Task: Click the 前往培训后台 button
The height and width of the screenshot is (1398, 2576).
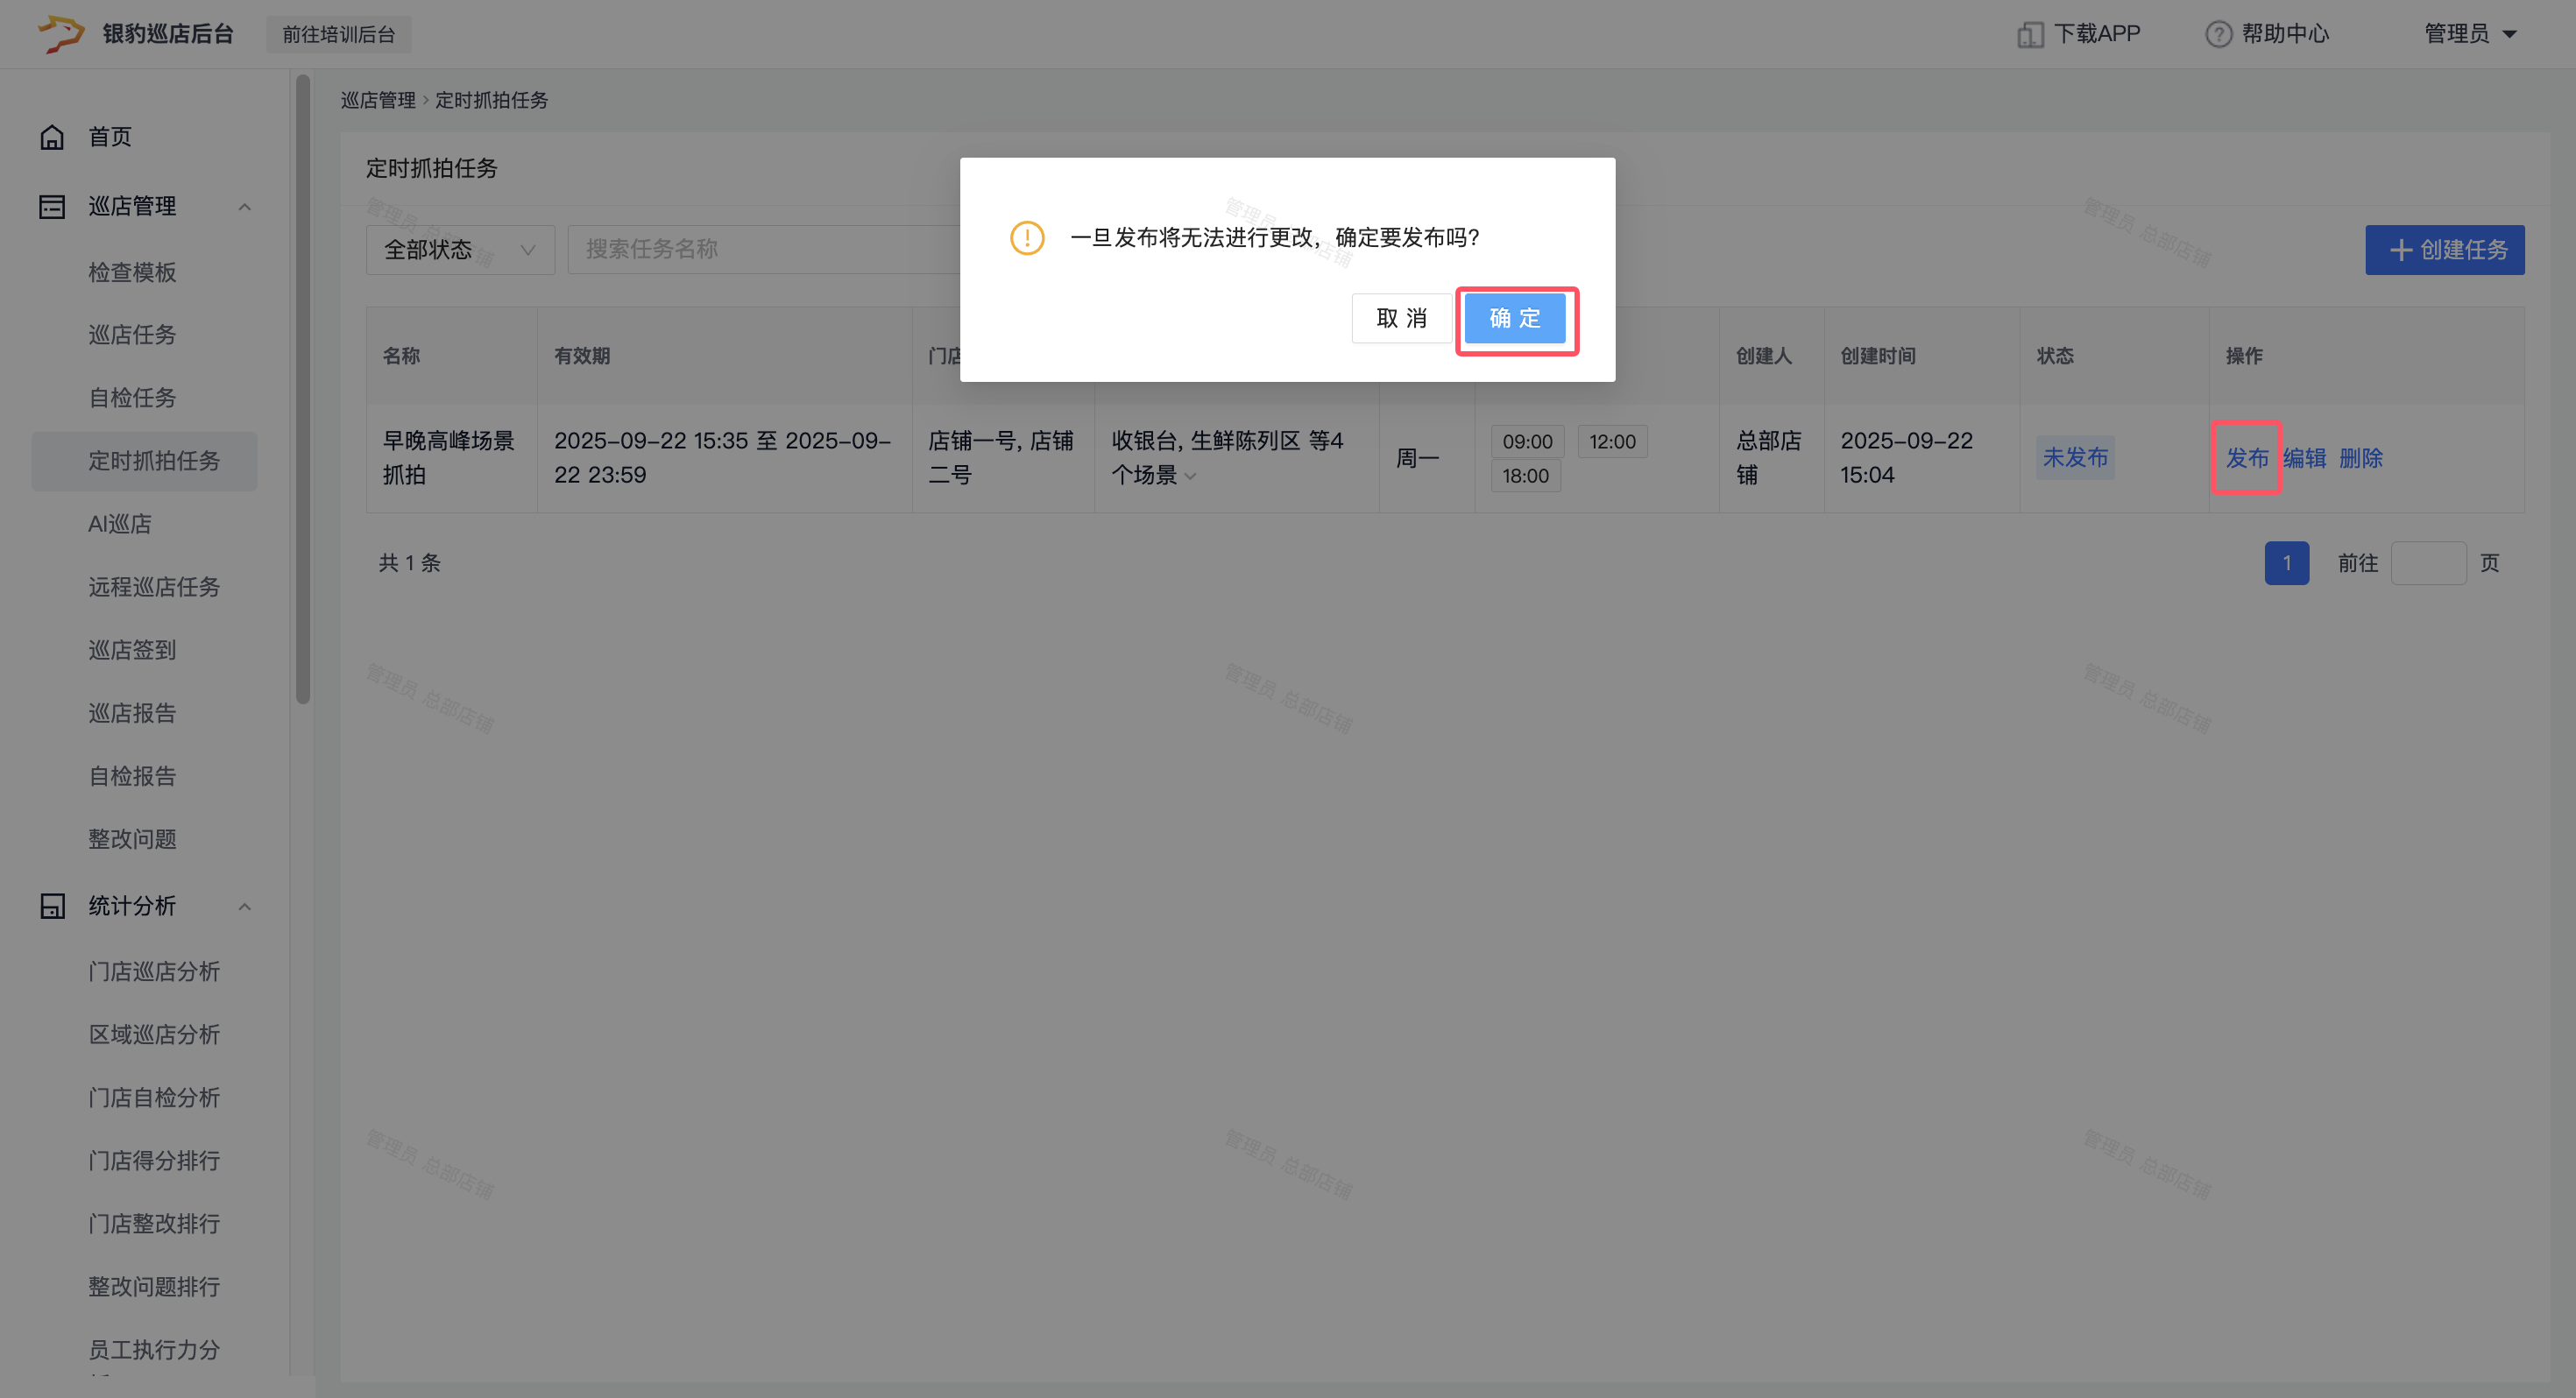Action: pos(338,34)
